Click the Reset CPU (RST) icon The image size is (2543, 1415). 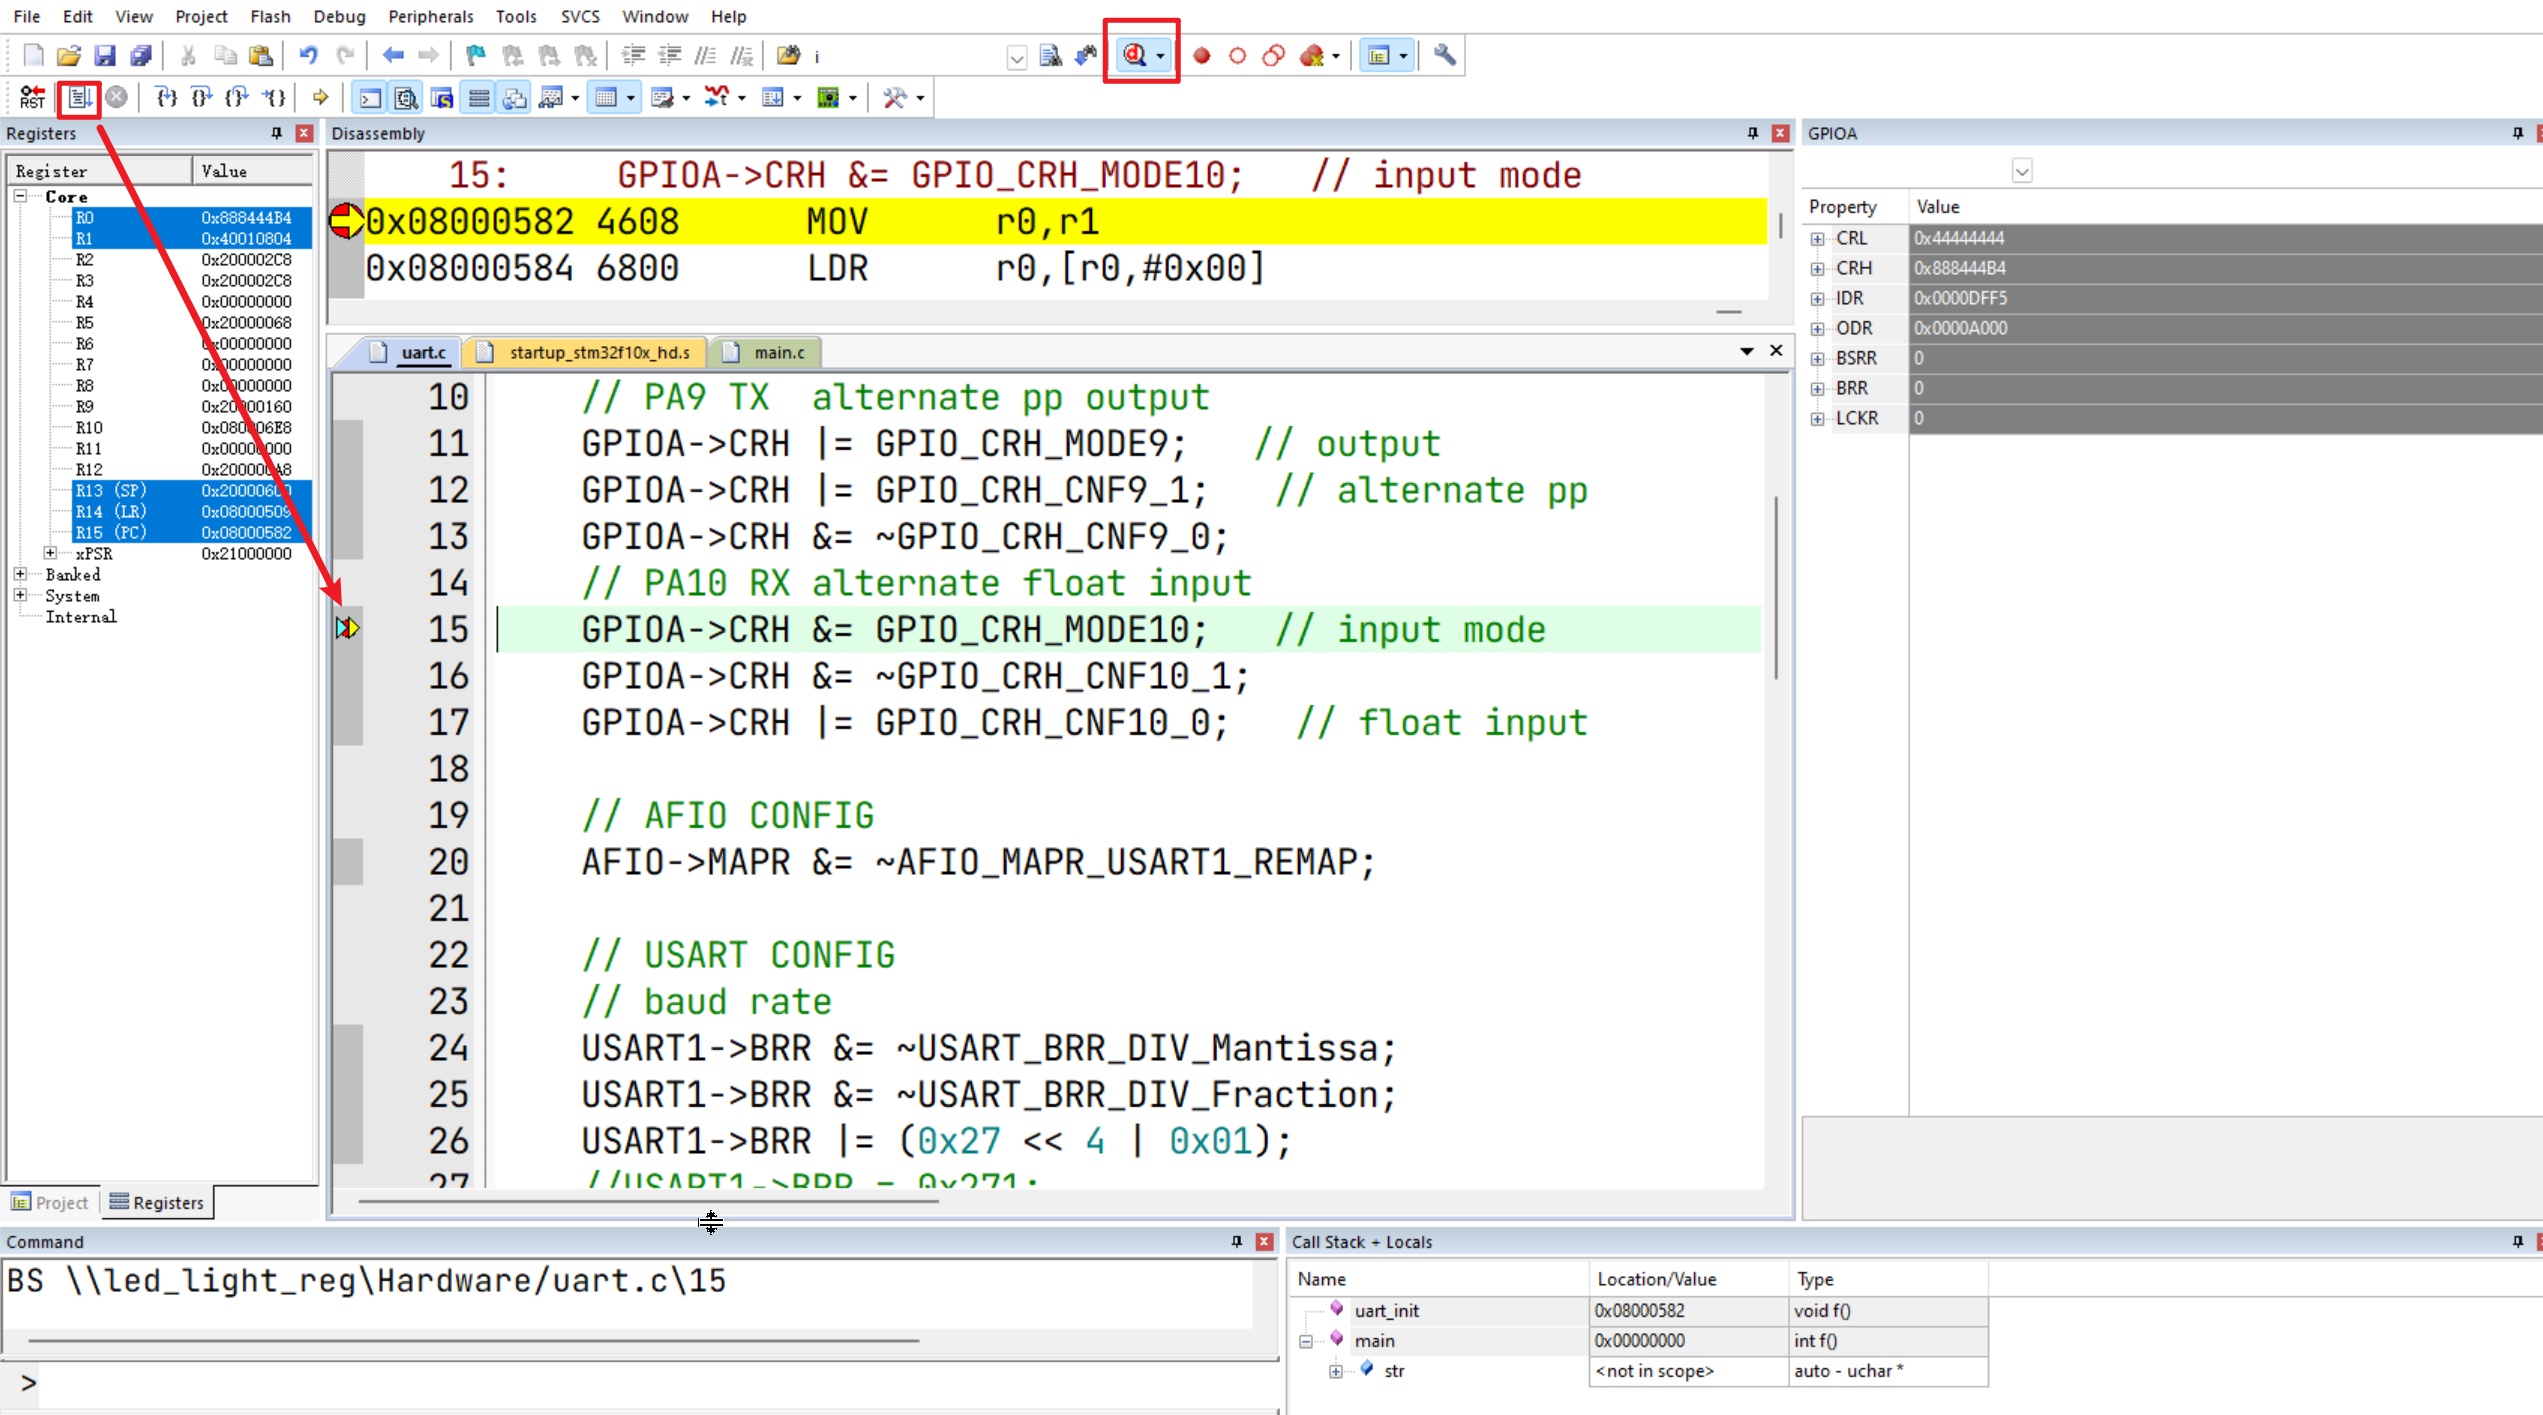(33, 97)
